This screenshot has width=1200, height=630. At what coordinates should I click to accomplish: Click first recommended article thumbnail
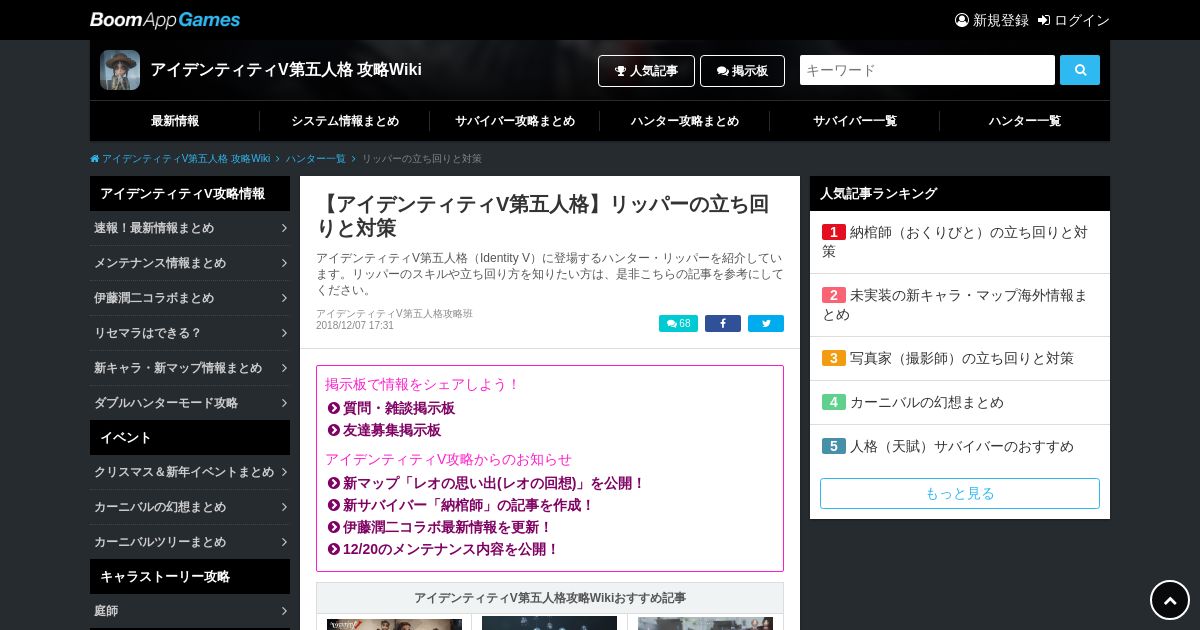[394, 624]
